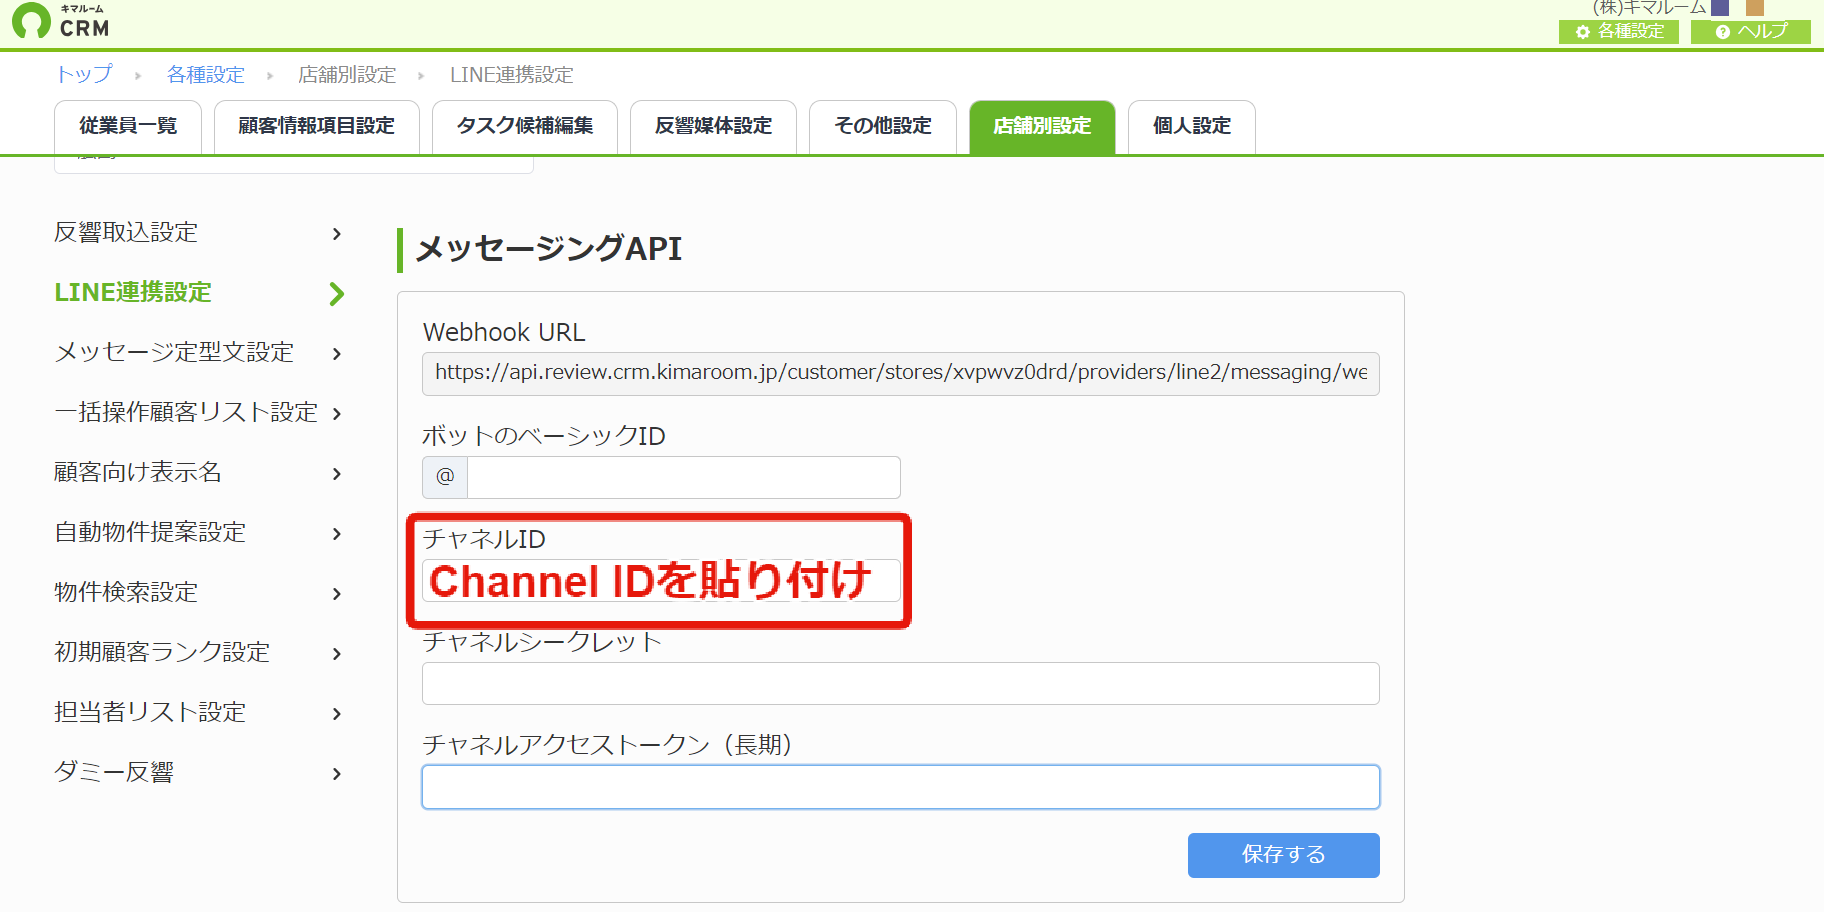This screenshot has height=912, width=1824.
Task: Click chevron next to 一括操作顧客リスト設定
Action: (x=337, y=413)
